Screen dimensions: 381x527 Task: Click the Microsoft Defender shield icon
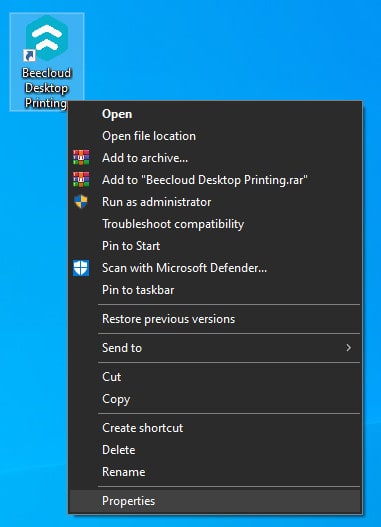pyautogui.click(x=81, y=268)
